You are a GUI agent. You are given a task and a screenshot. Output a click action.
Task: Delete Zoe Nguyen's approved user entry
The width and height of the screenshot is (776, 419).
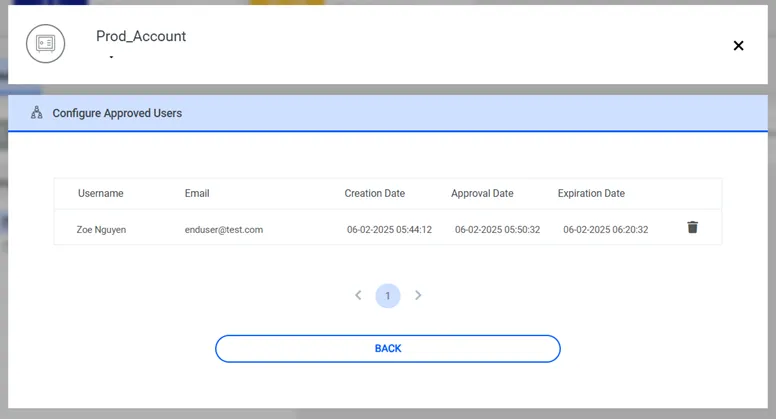click(x=692, y=227)
